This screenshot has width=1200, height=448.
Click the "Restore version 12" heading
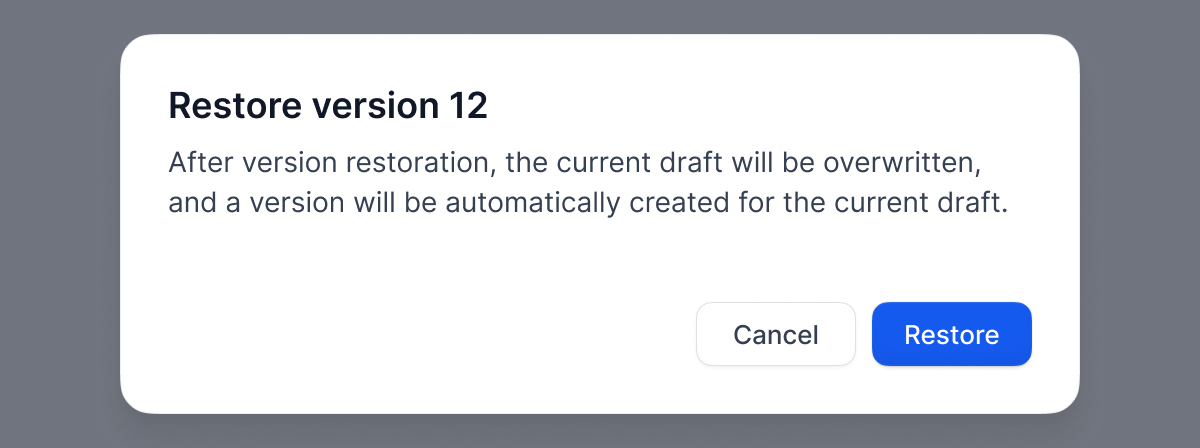click(x=328, y=106)
